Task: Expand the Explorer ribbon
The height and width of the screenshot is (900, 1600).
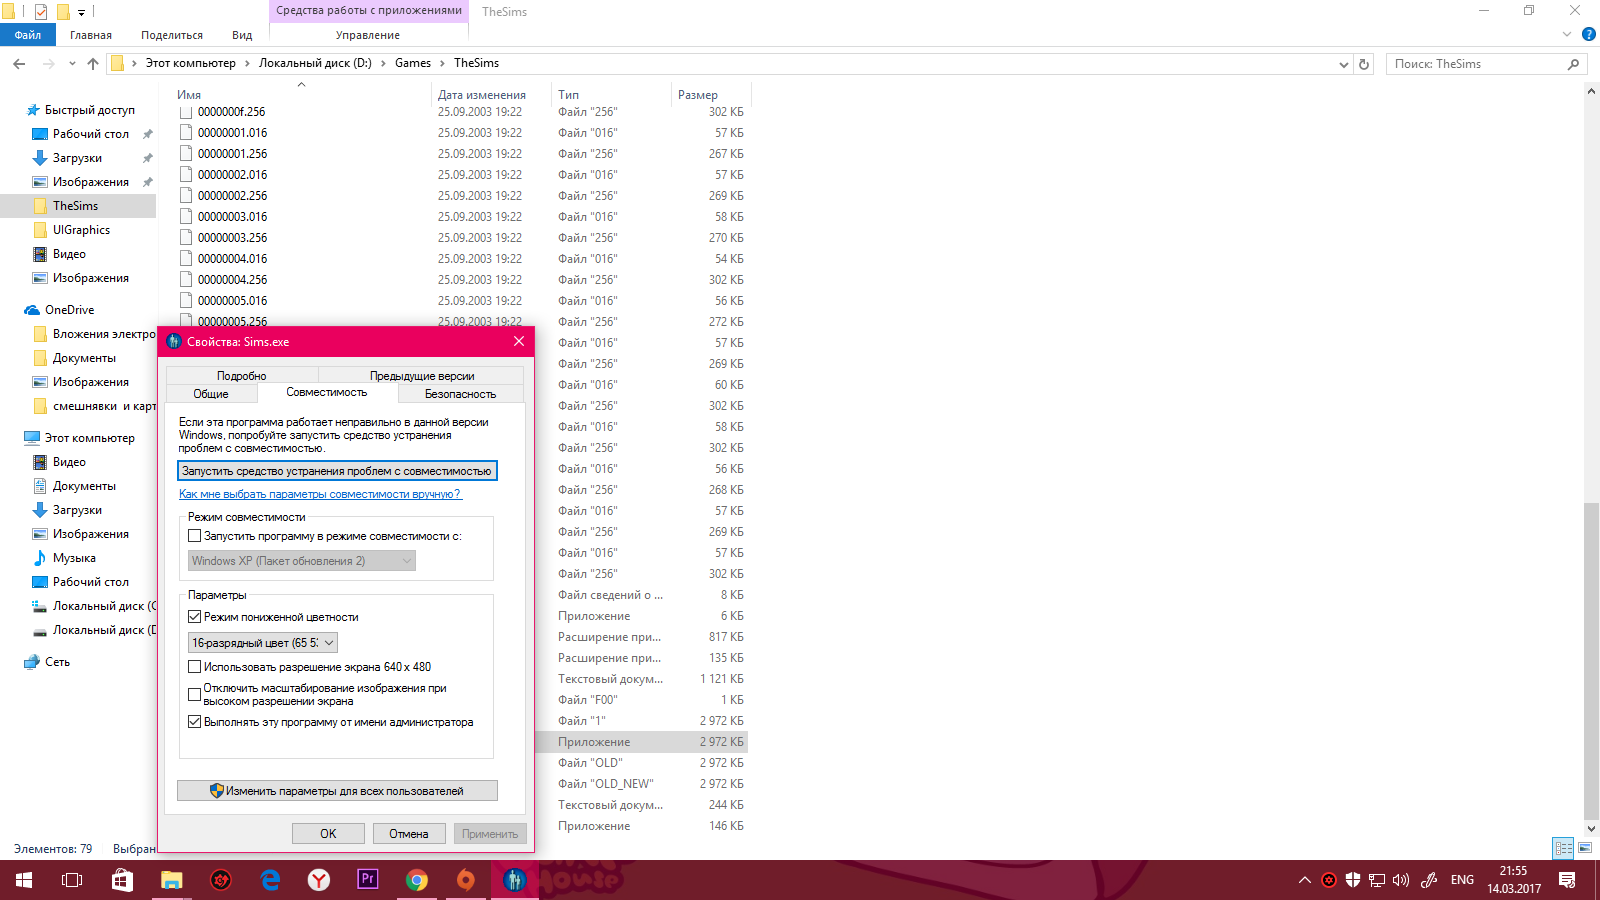Action: coord(1567,34)
